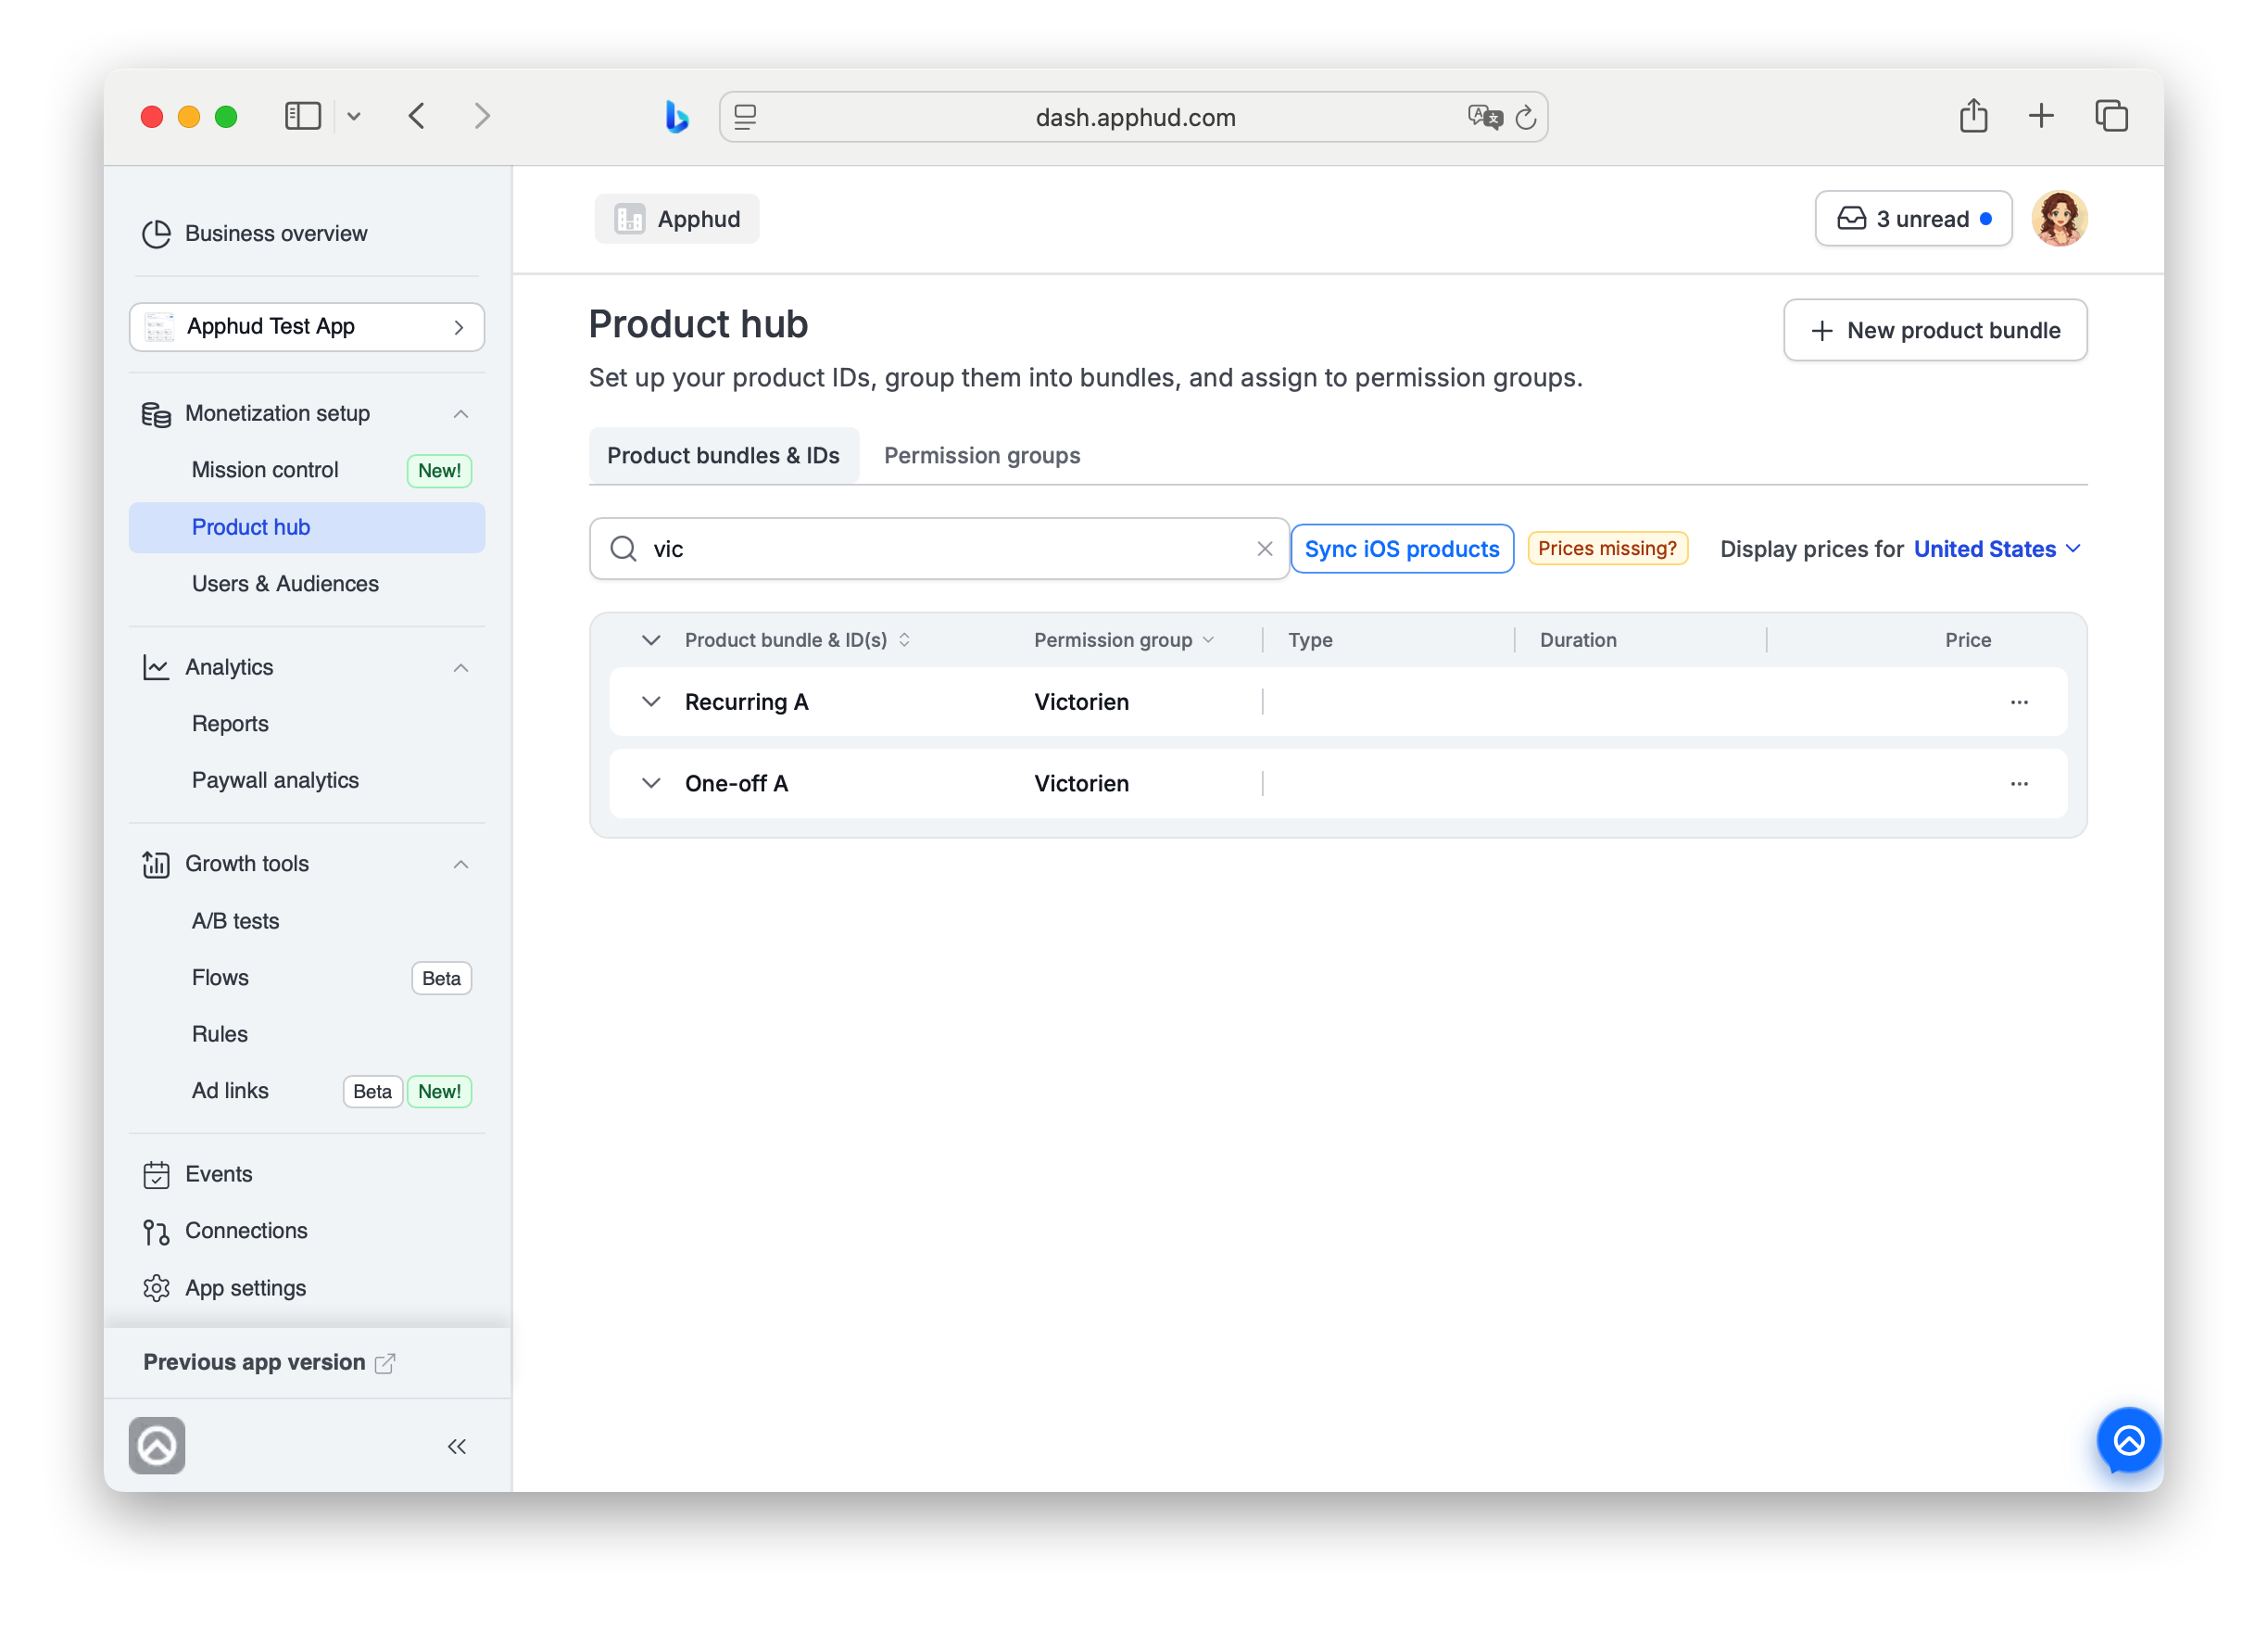Click the Duration column header
The height and width of the screenshot is (1631, 2268).
1578,640
